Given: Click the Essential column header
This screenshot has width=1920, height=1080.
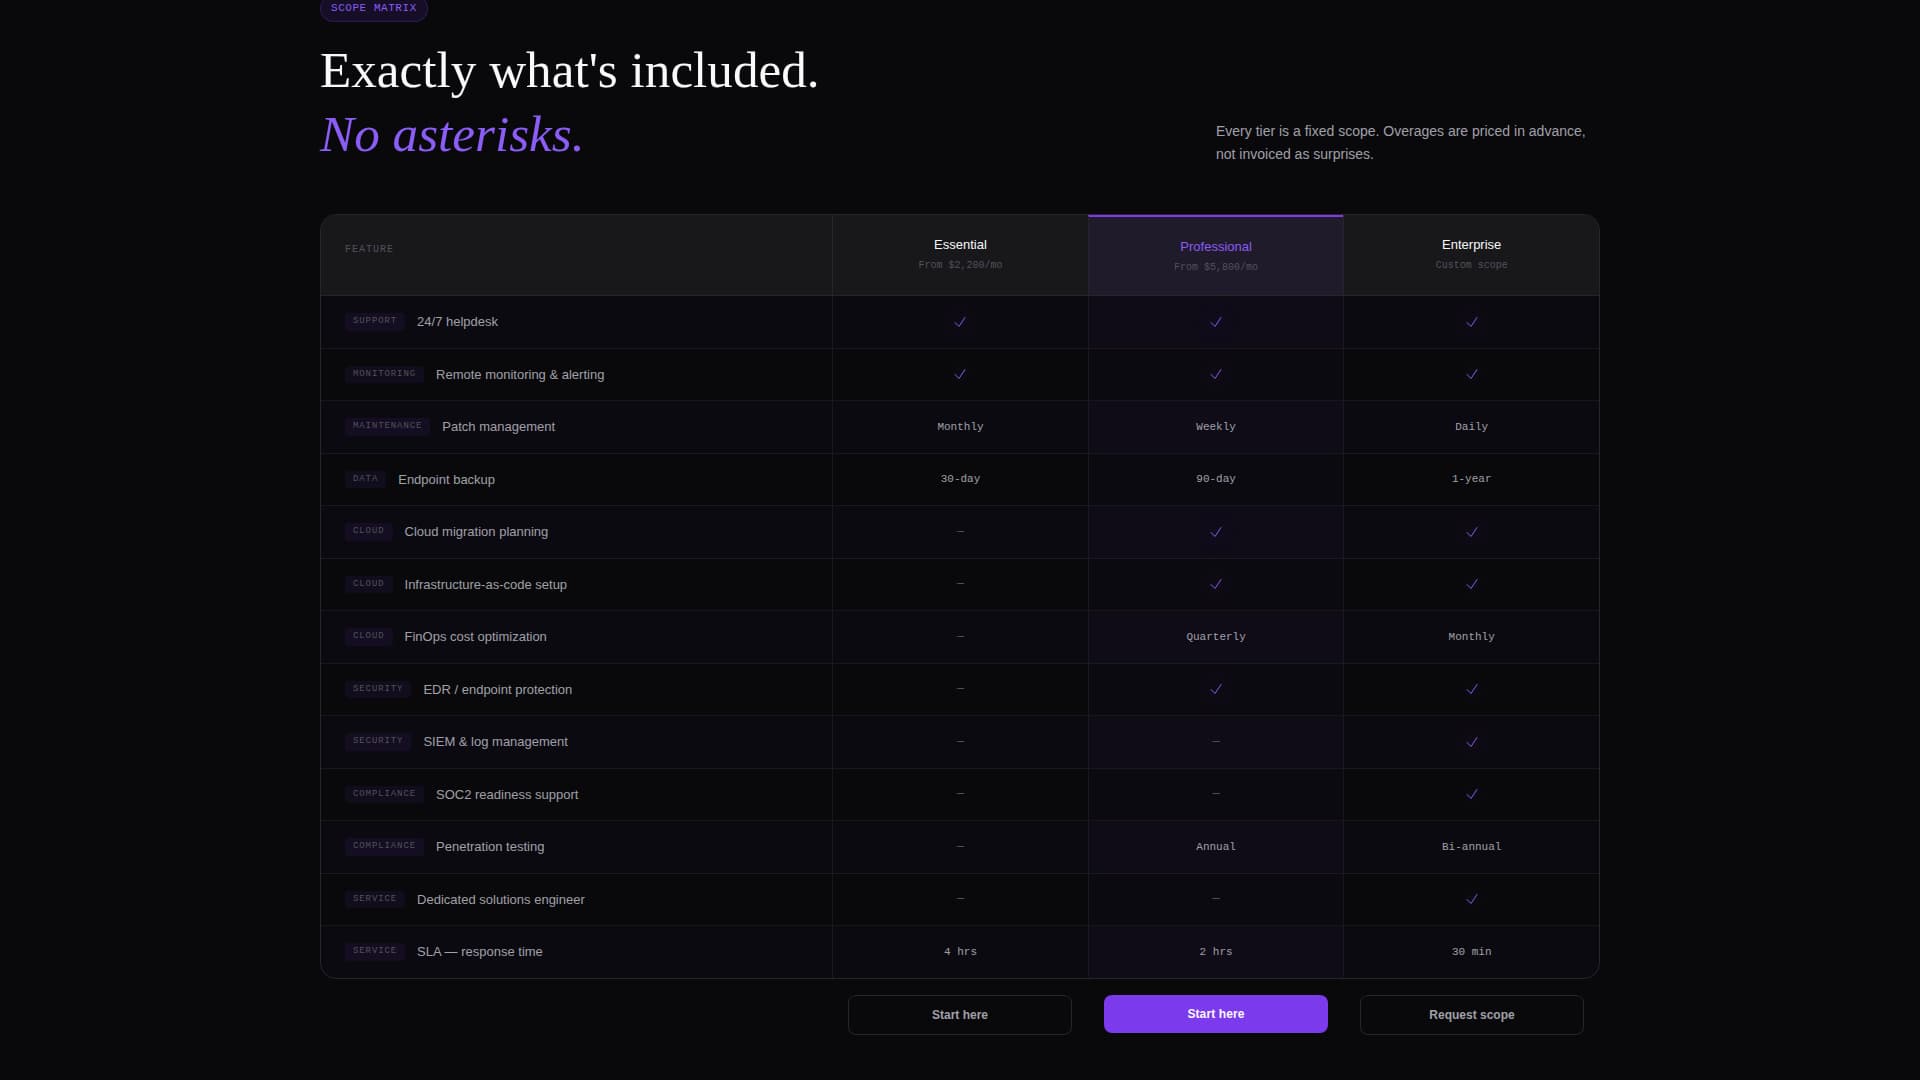Looking at the screenshot, I should pos(959,253).
